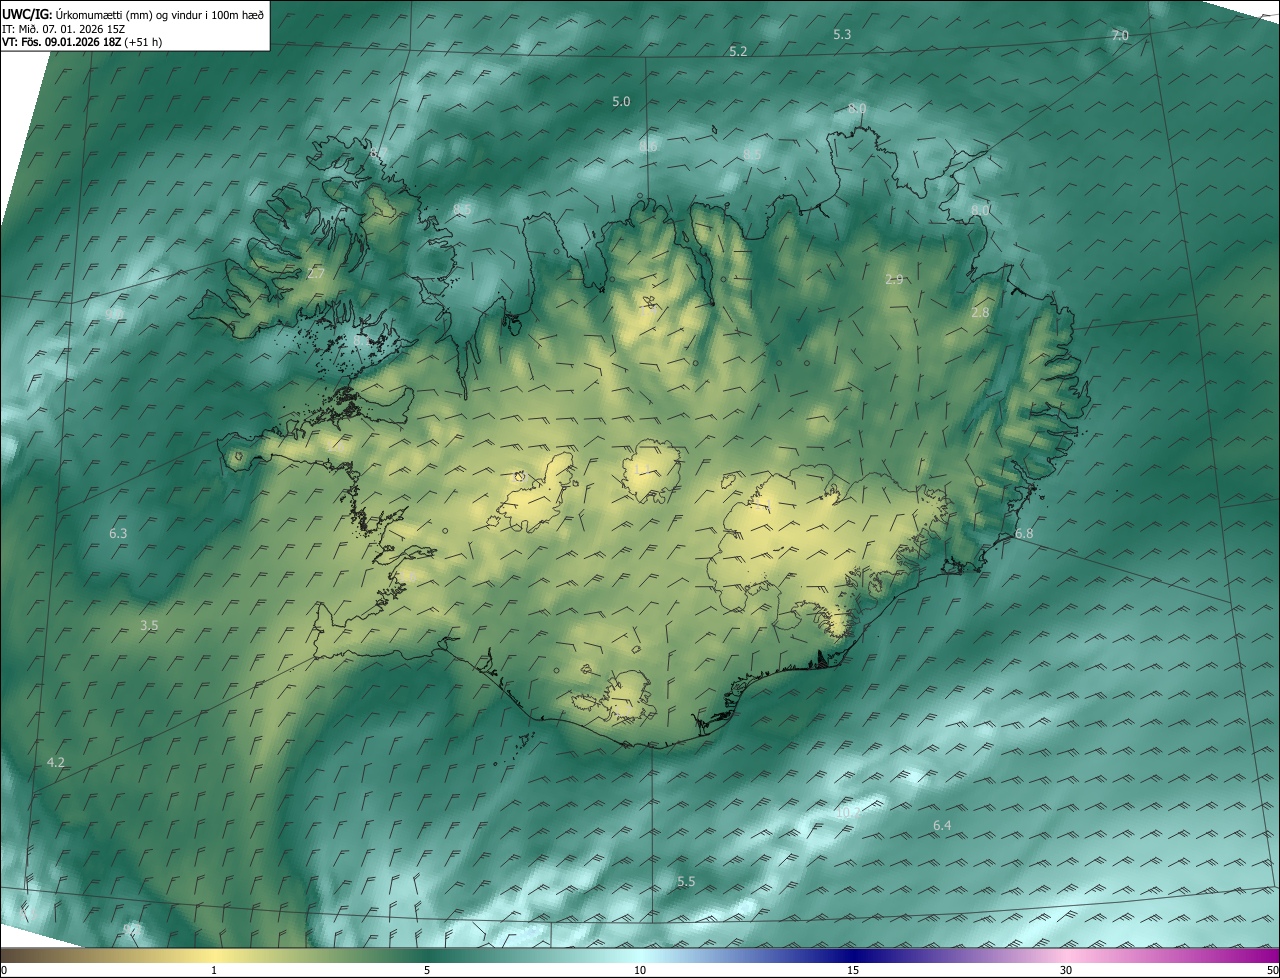This screenshot has width=1280, height=978.
Task: Click the '6.3' value label on the map
Action: [118, 534]
